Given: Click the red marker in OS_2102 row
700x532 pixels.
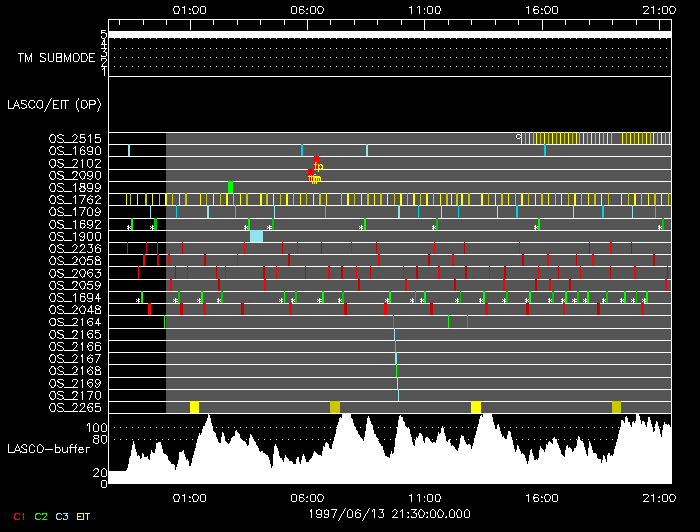Looking at the screenshot, I should click(316, 162).
